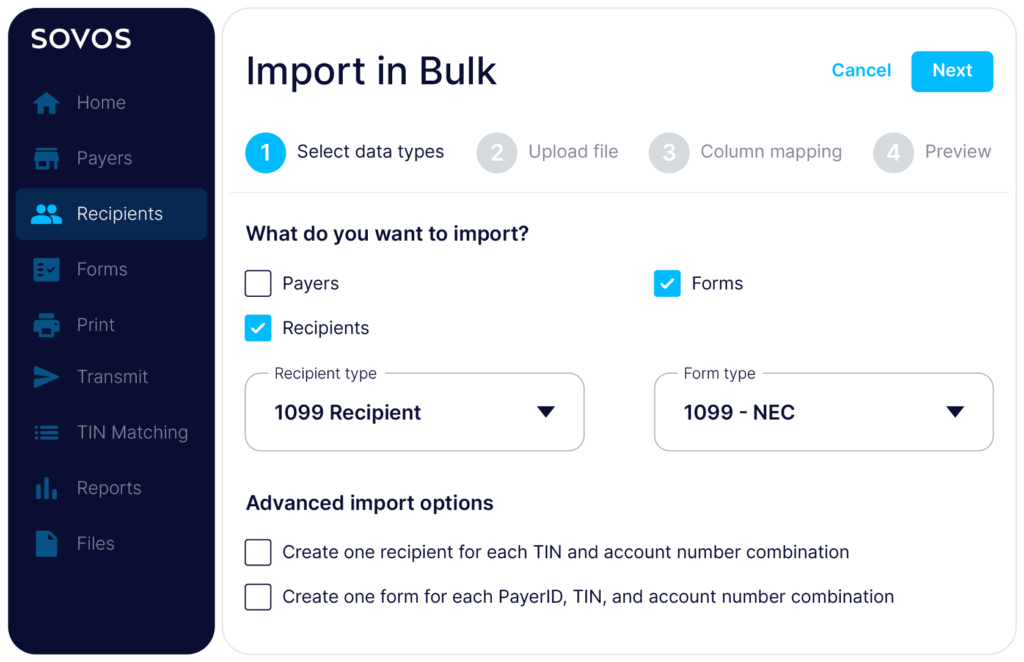Click the Print printer icon
The image size is (1024, 662).
46,325
